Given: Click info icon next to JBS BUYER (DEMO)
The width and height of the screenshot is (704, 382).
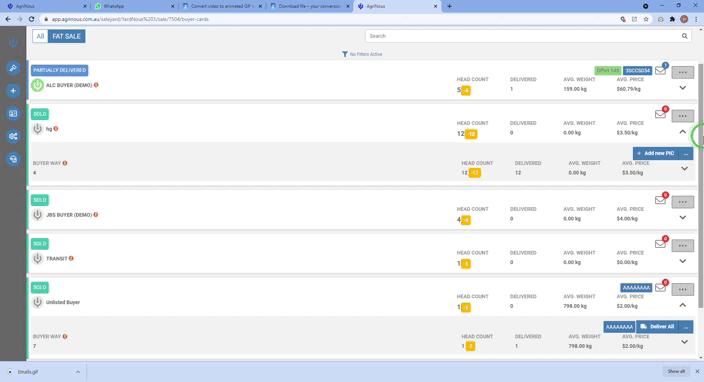Looking at the screenshot, I should pos(96,215).
